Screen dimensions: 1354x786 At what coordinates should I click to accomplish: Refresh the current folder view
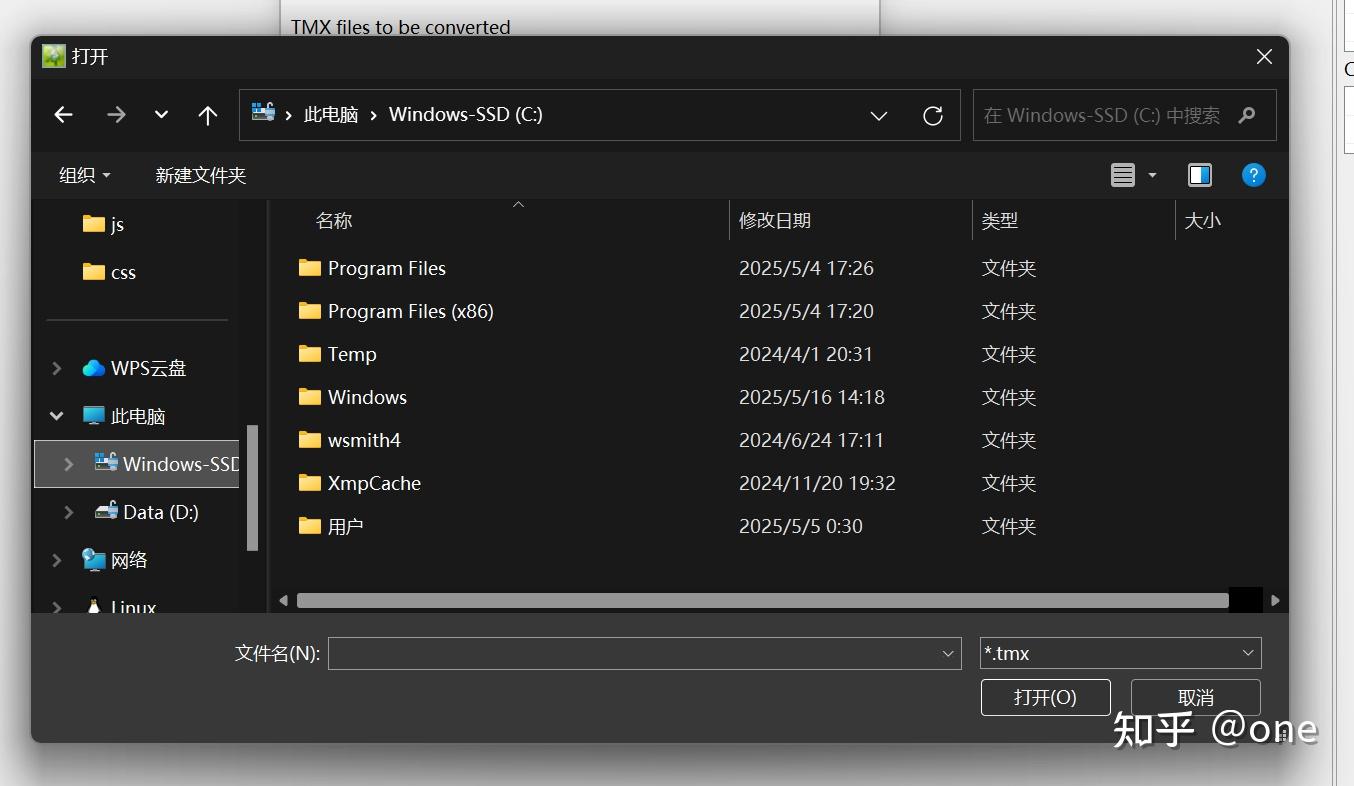pos(932,115)
